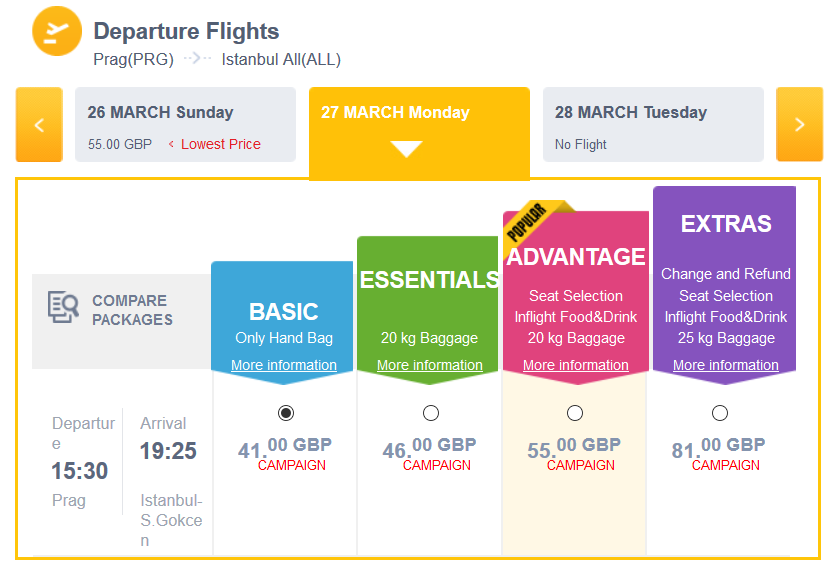
Task: Open the 28 MARCH Tuesday date tab
Action: [653, 124]
